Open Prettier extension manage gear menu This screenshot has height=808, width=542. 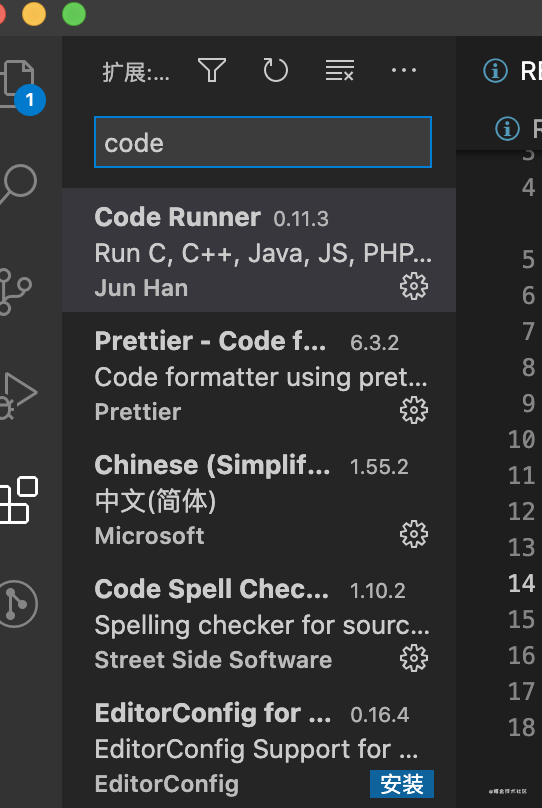[414, 410]
